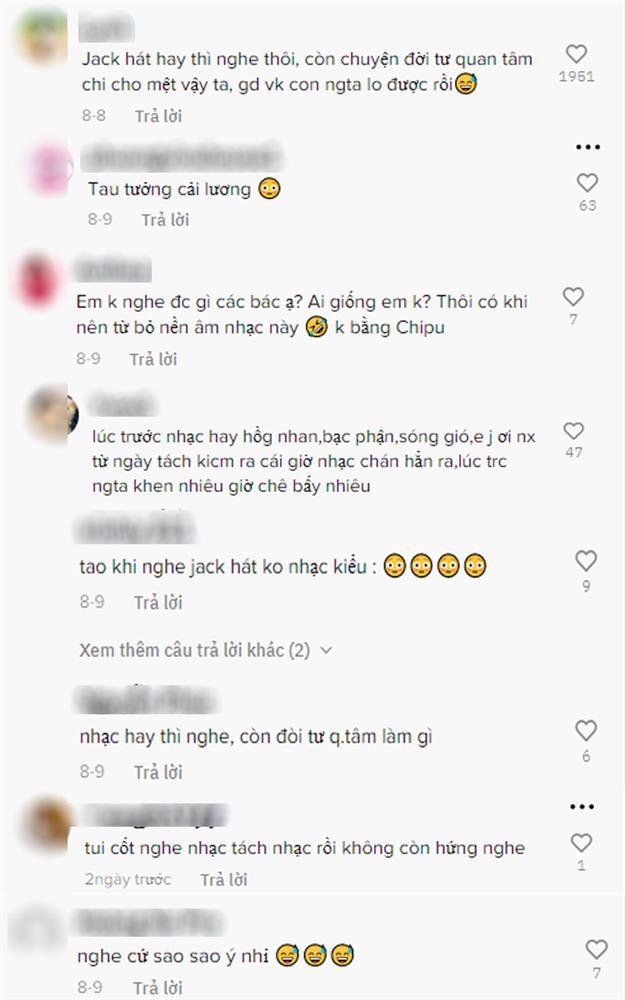Image resolution: width=625 pixels, height=1000 pixels.
Task: Reply to 'Tau tưởng cải lương' comment
Action: 165,220
